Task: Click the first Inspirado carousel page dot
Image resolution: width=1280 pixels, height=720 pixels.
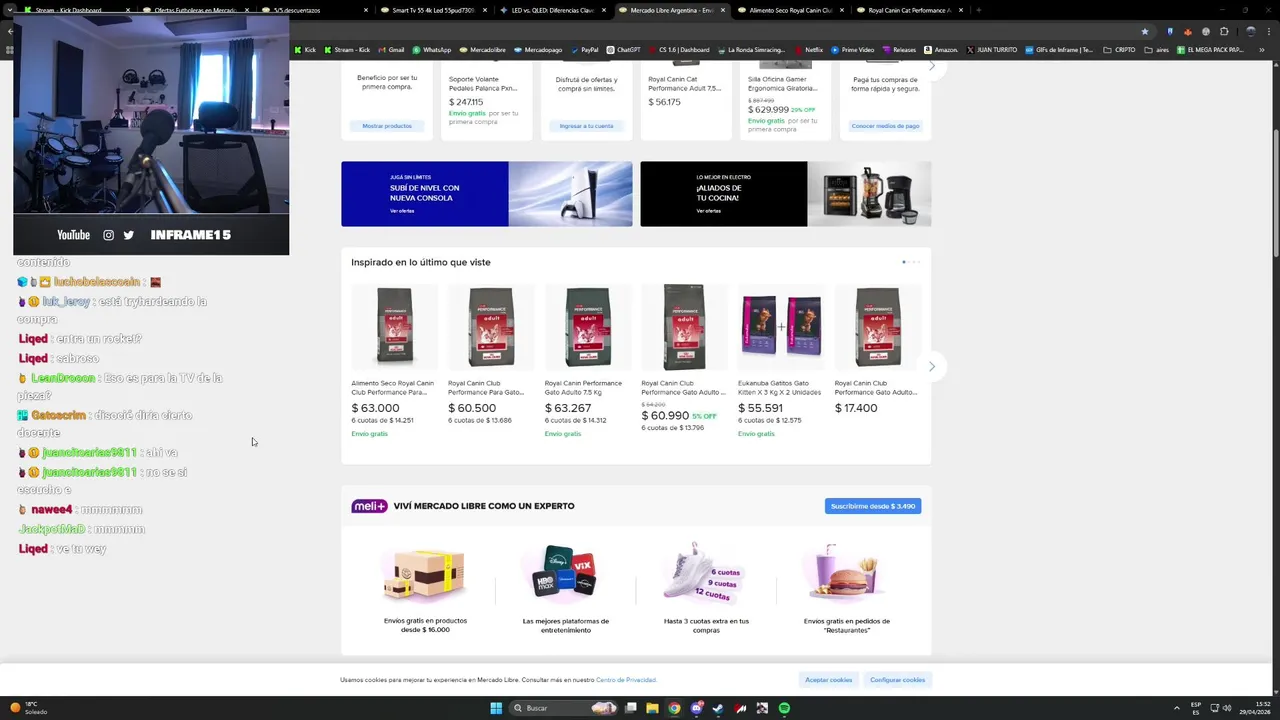Action: 904,262
